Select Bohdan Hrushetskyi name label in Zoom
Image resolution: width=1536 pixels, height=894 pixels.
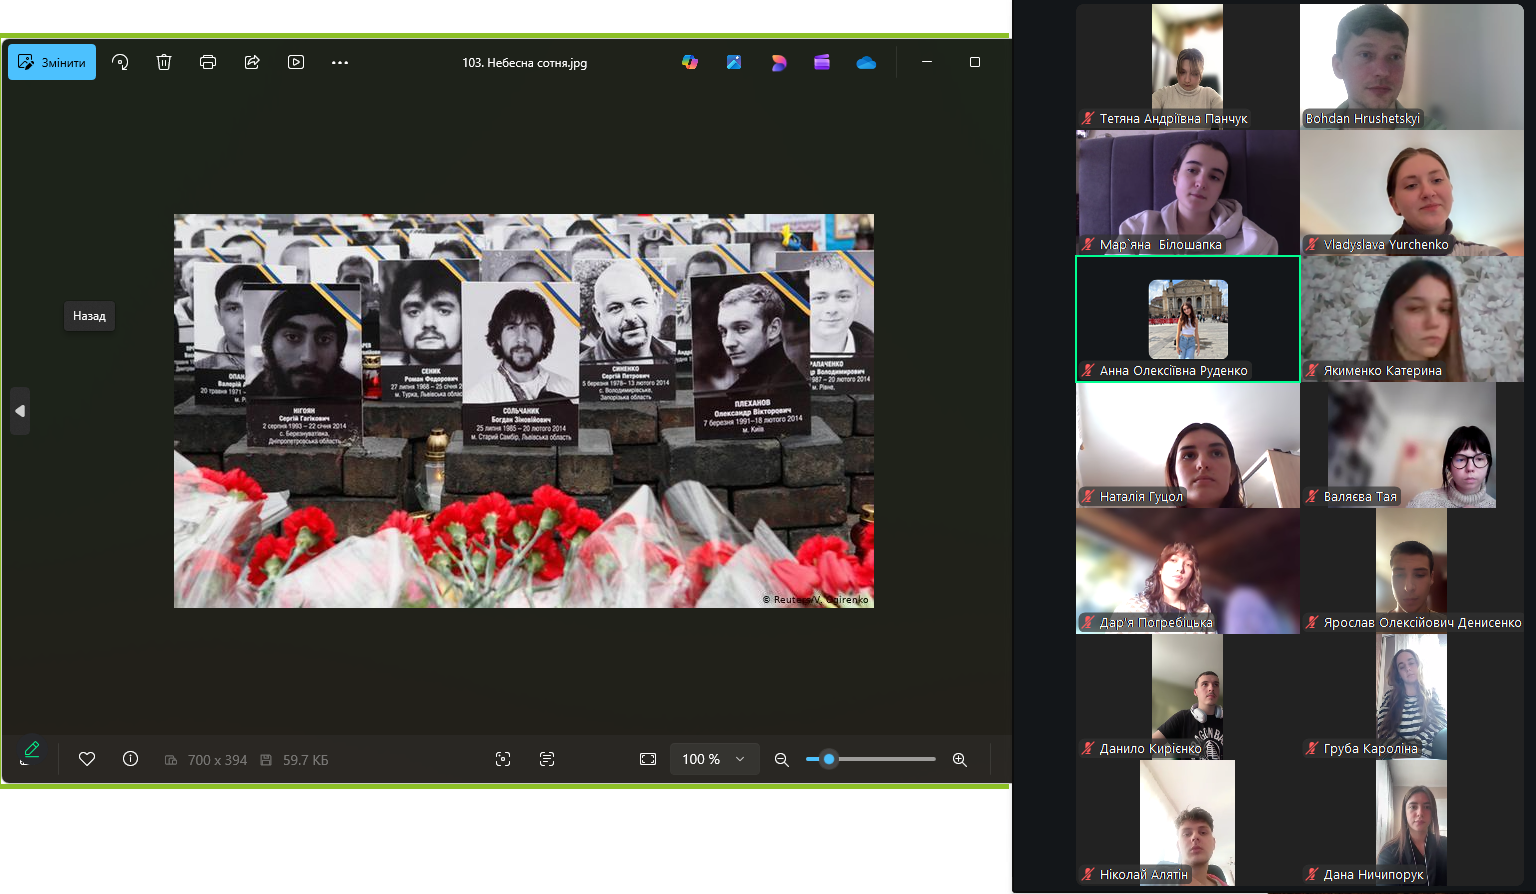[x=1362, y=118]
